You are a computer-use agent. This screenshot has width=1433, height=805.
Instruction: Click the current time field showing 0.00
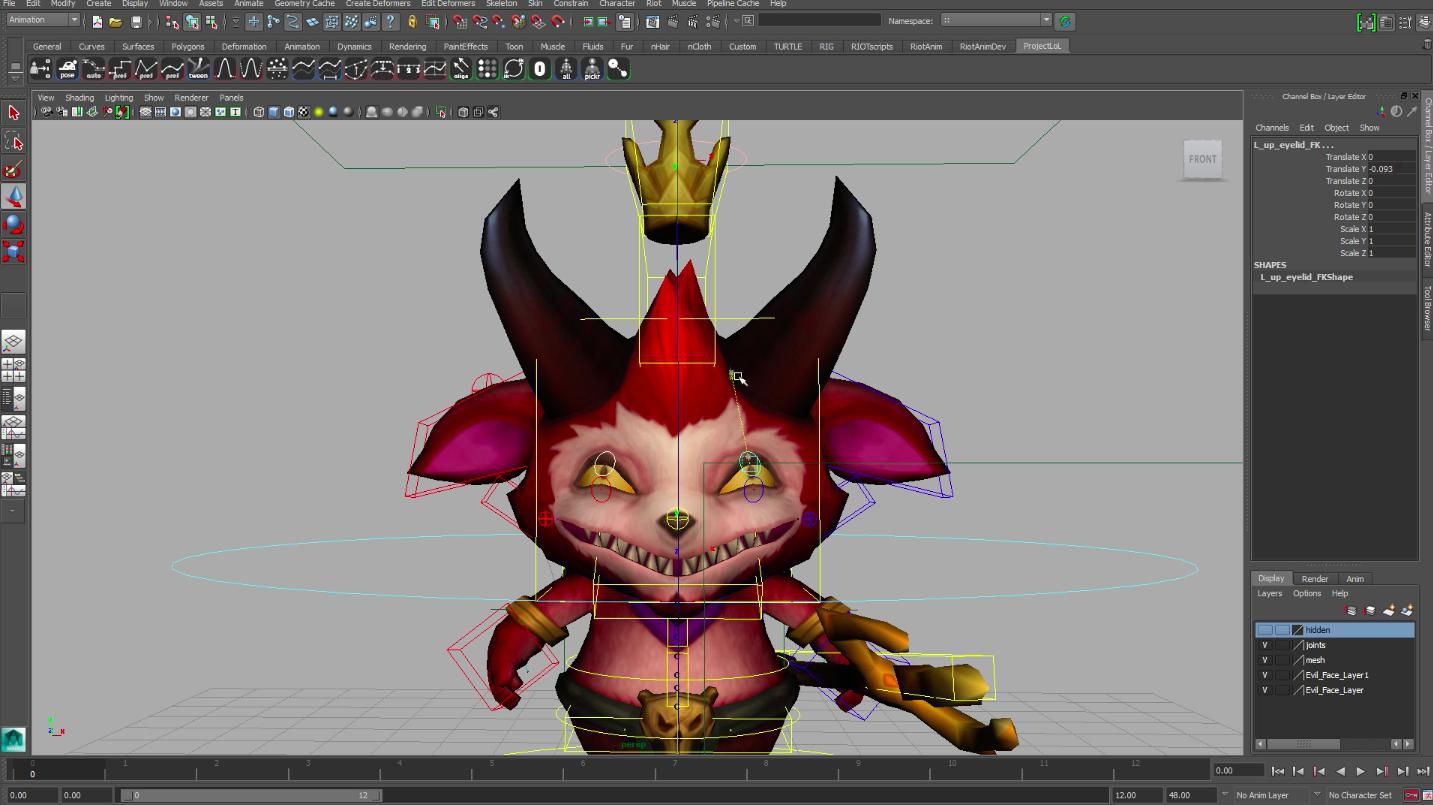(1238, 771)
